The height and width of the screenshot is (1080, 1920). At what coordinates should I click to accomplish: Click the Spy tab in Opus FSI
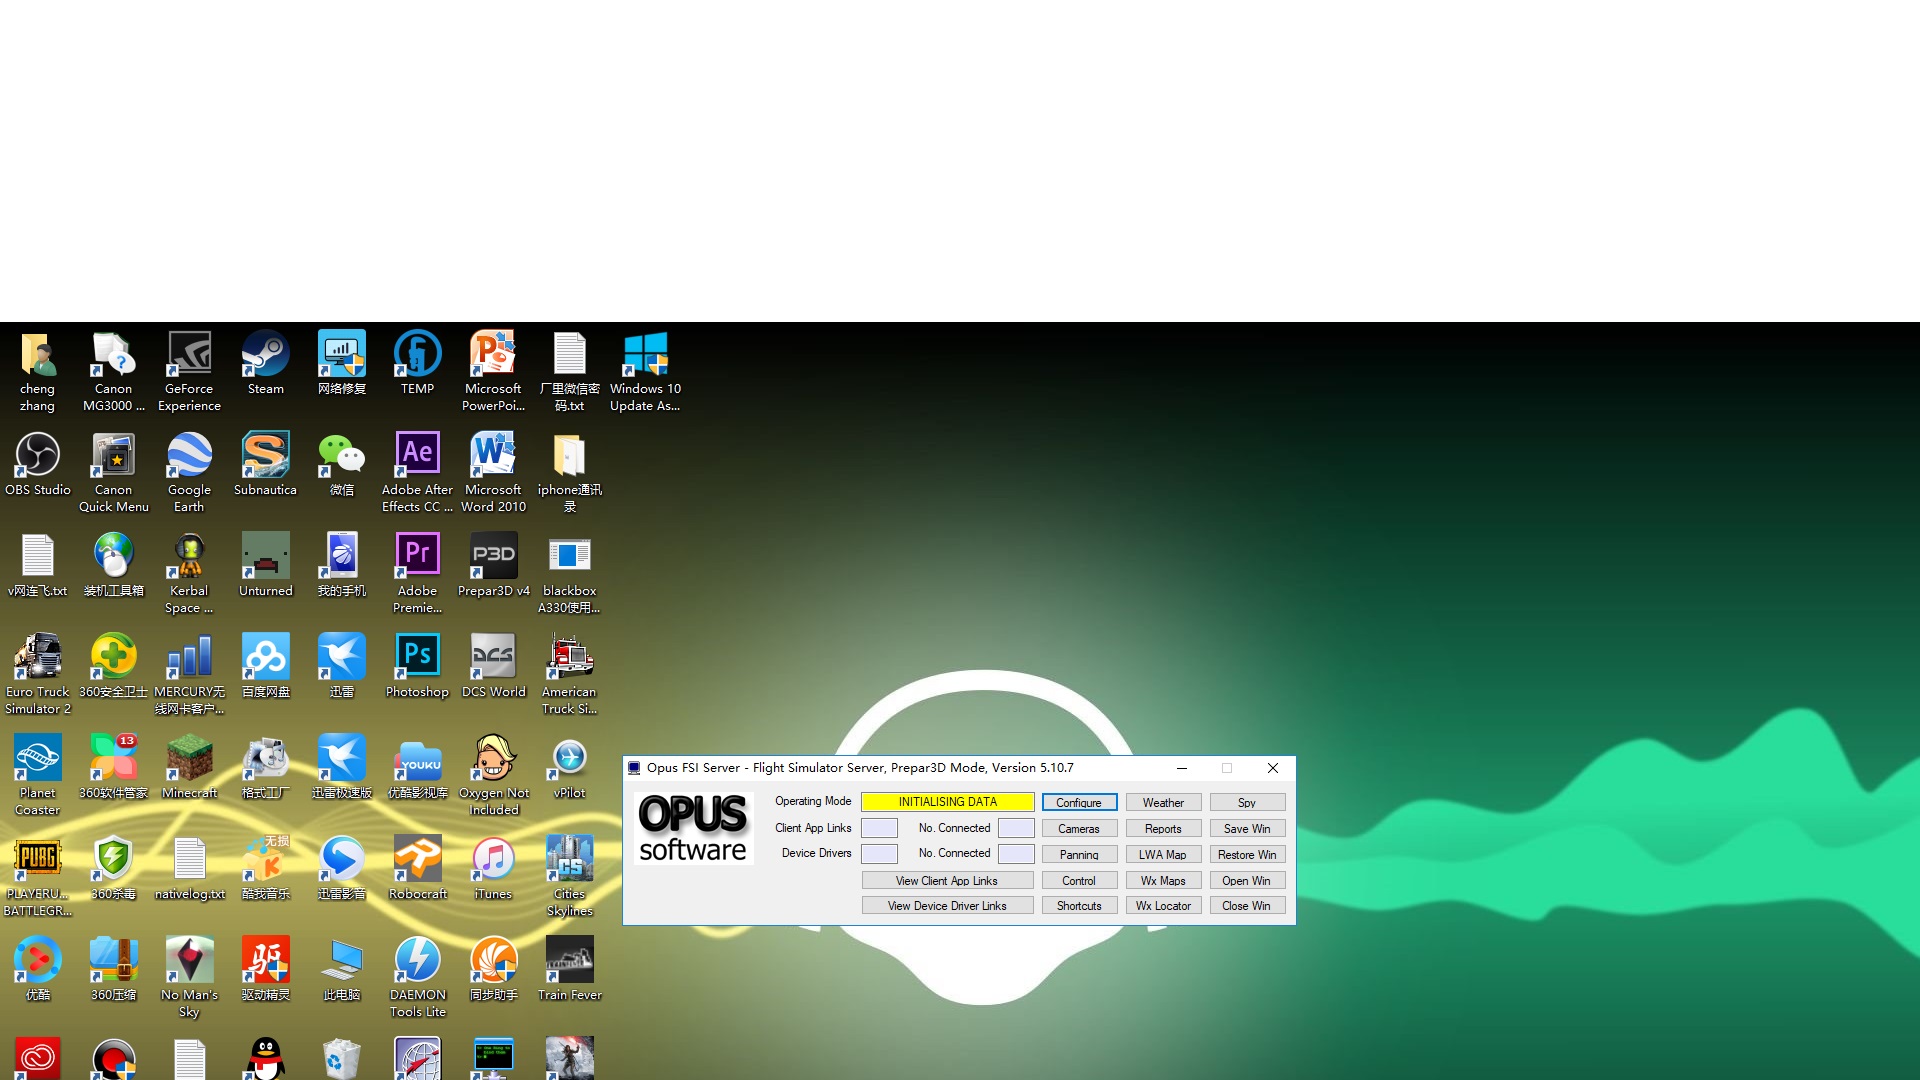point(1246,802)
